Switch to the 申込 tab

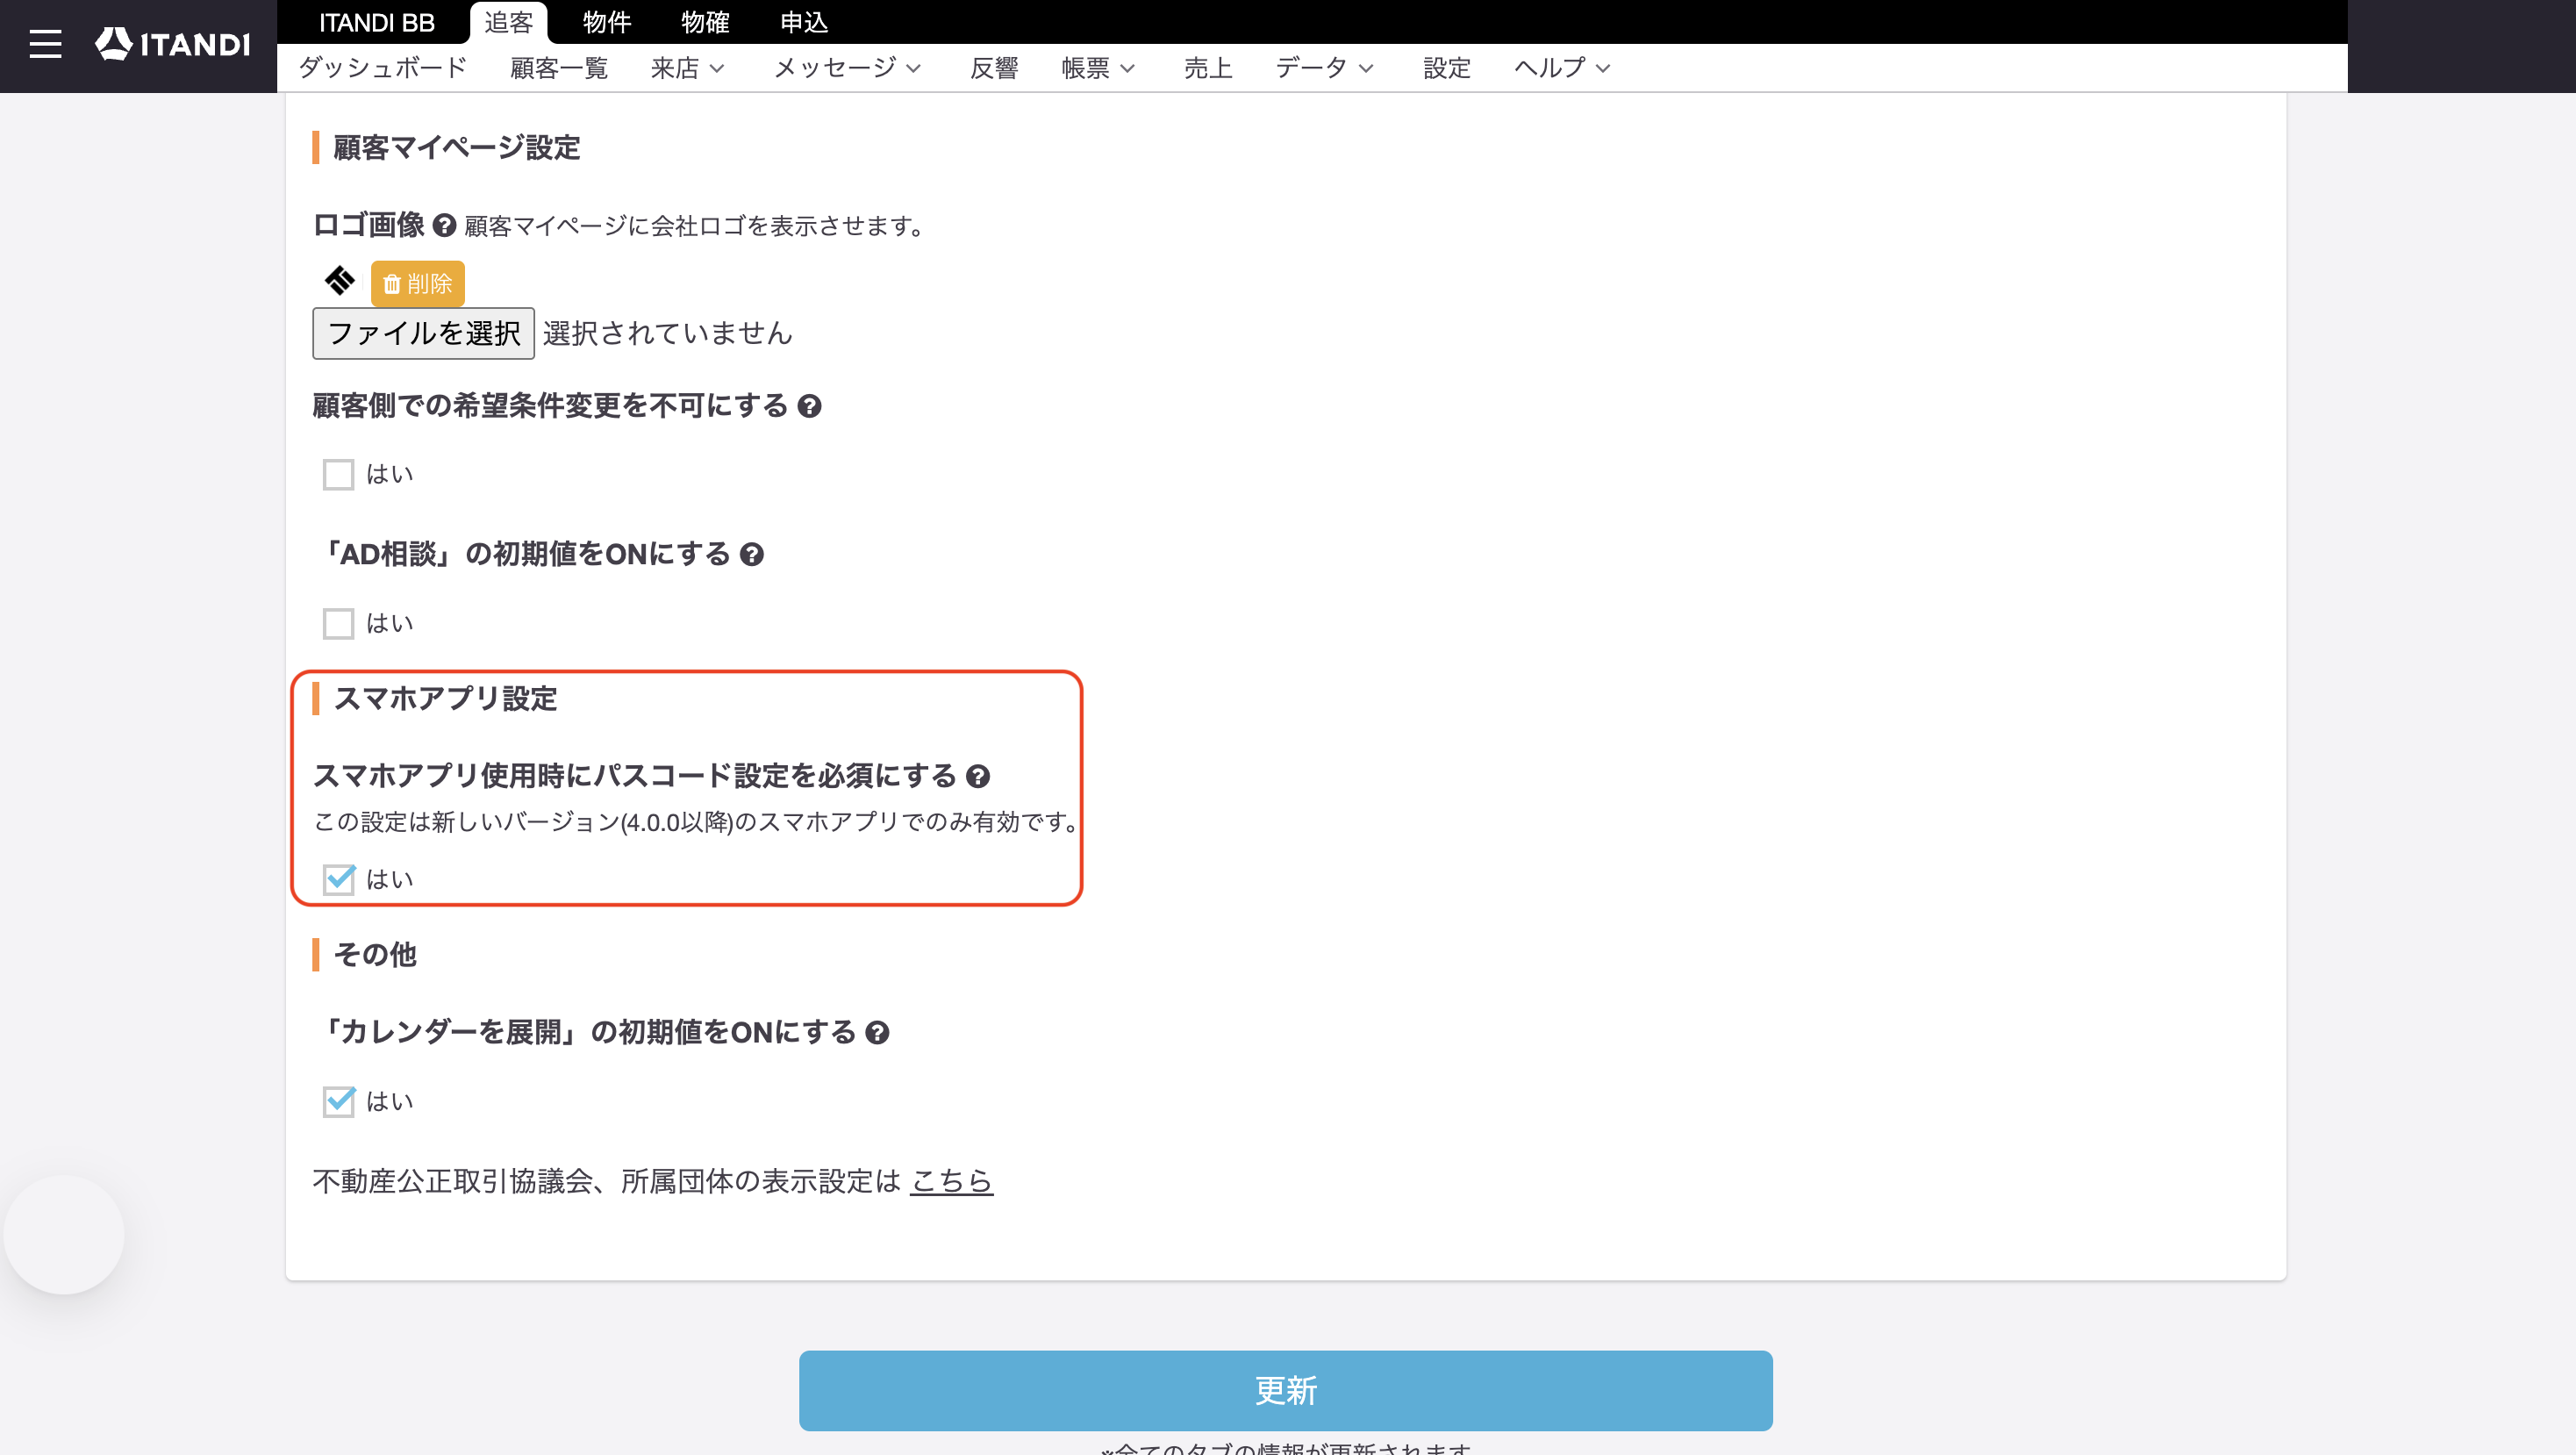[x=804, y=22]
